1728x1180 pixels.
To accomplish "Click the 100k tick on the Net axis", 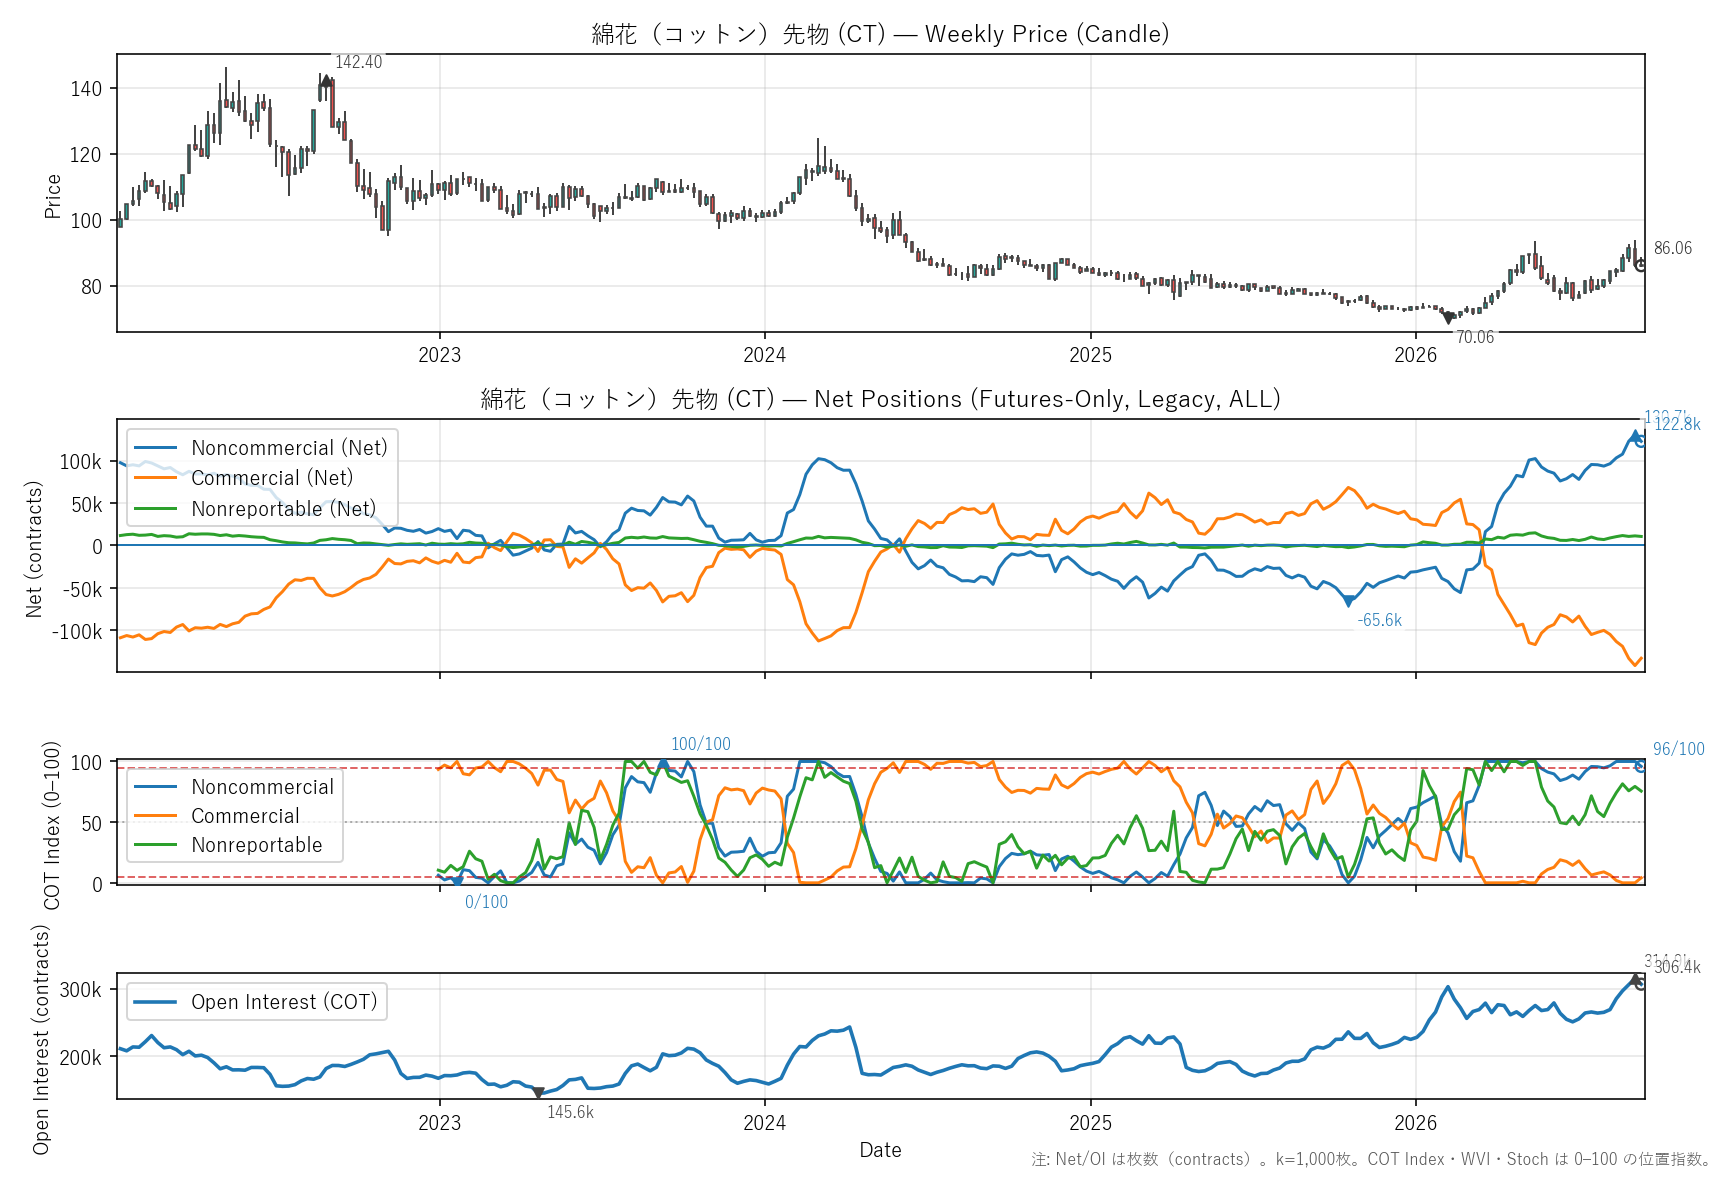I will (x=81, y=462).
